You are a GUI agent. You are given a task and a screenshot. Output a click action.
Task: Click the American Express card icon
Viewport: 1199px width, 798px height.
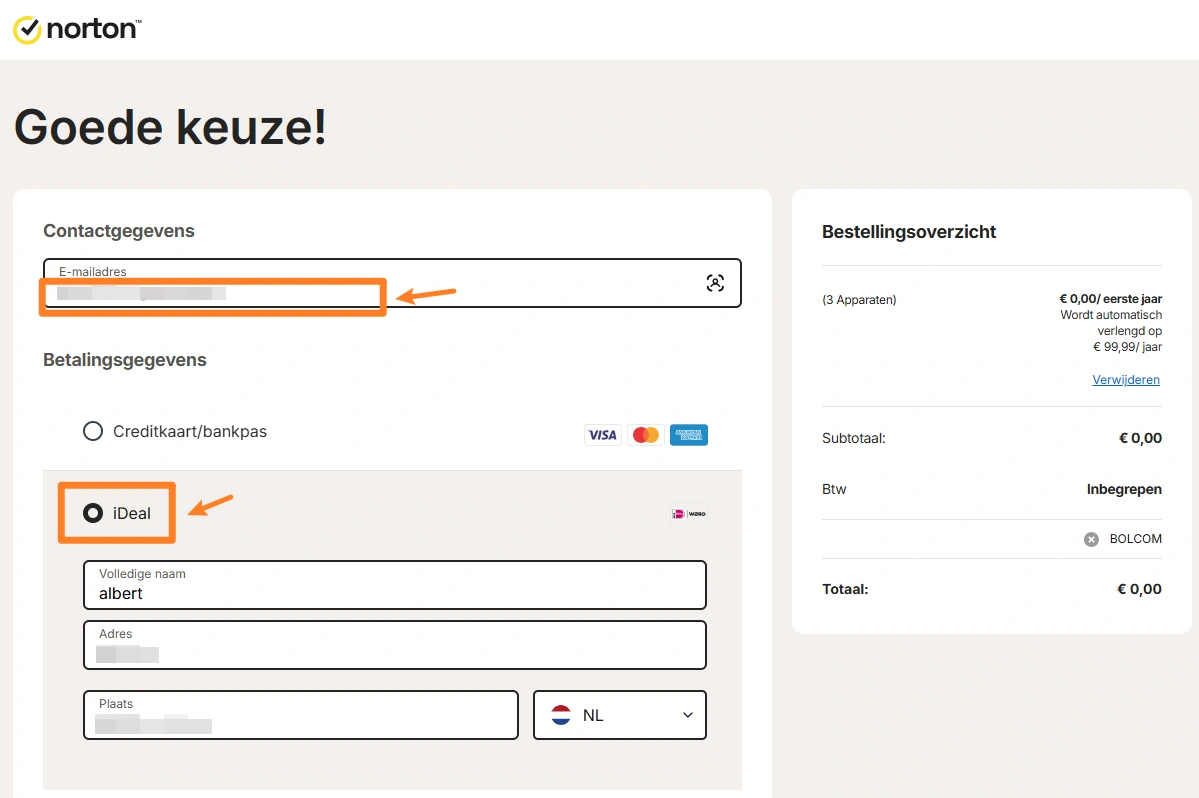(689, 435)
